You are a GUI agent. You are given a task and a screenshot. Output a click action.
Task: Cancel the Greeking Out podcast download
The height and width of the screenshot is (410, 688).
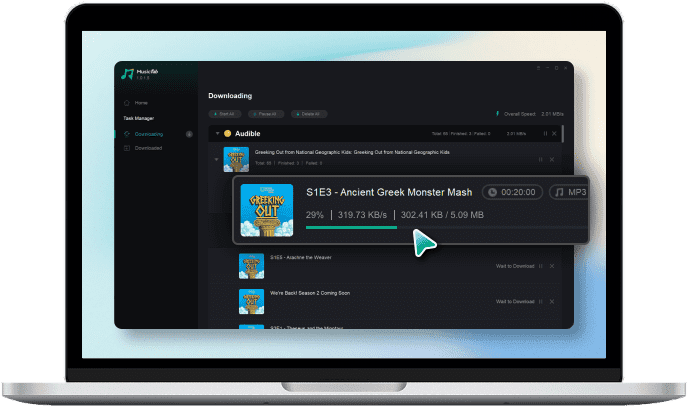pos(552,159)
